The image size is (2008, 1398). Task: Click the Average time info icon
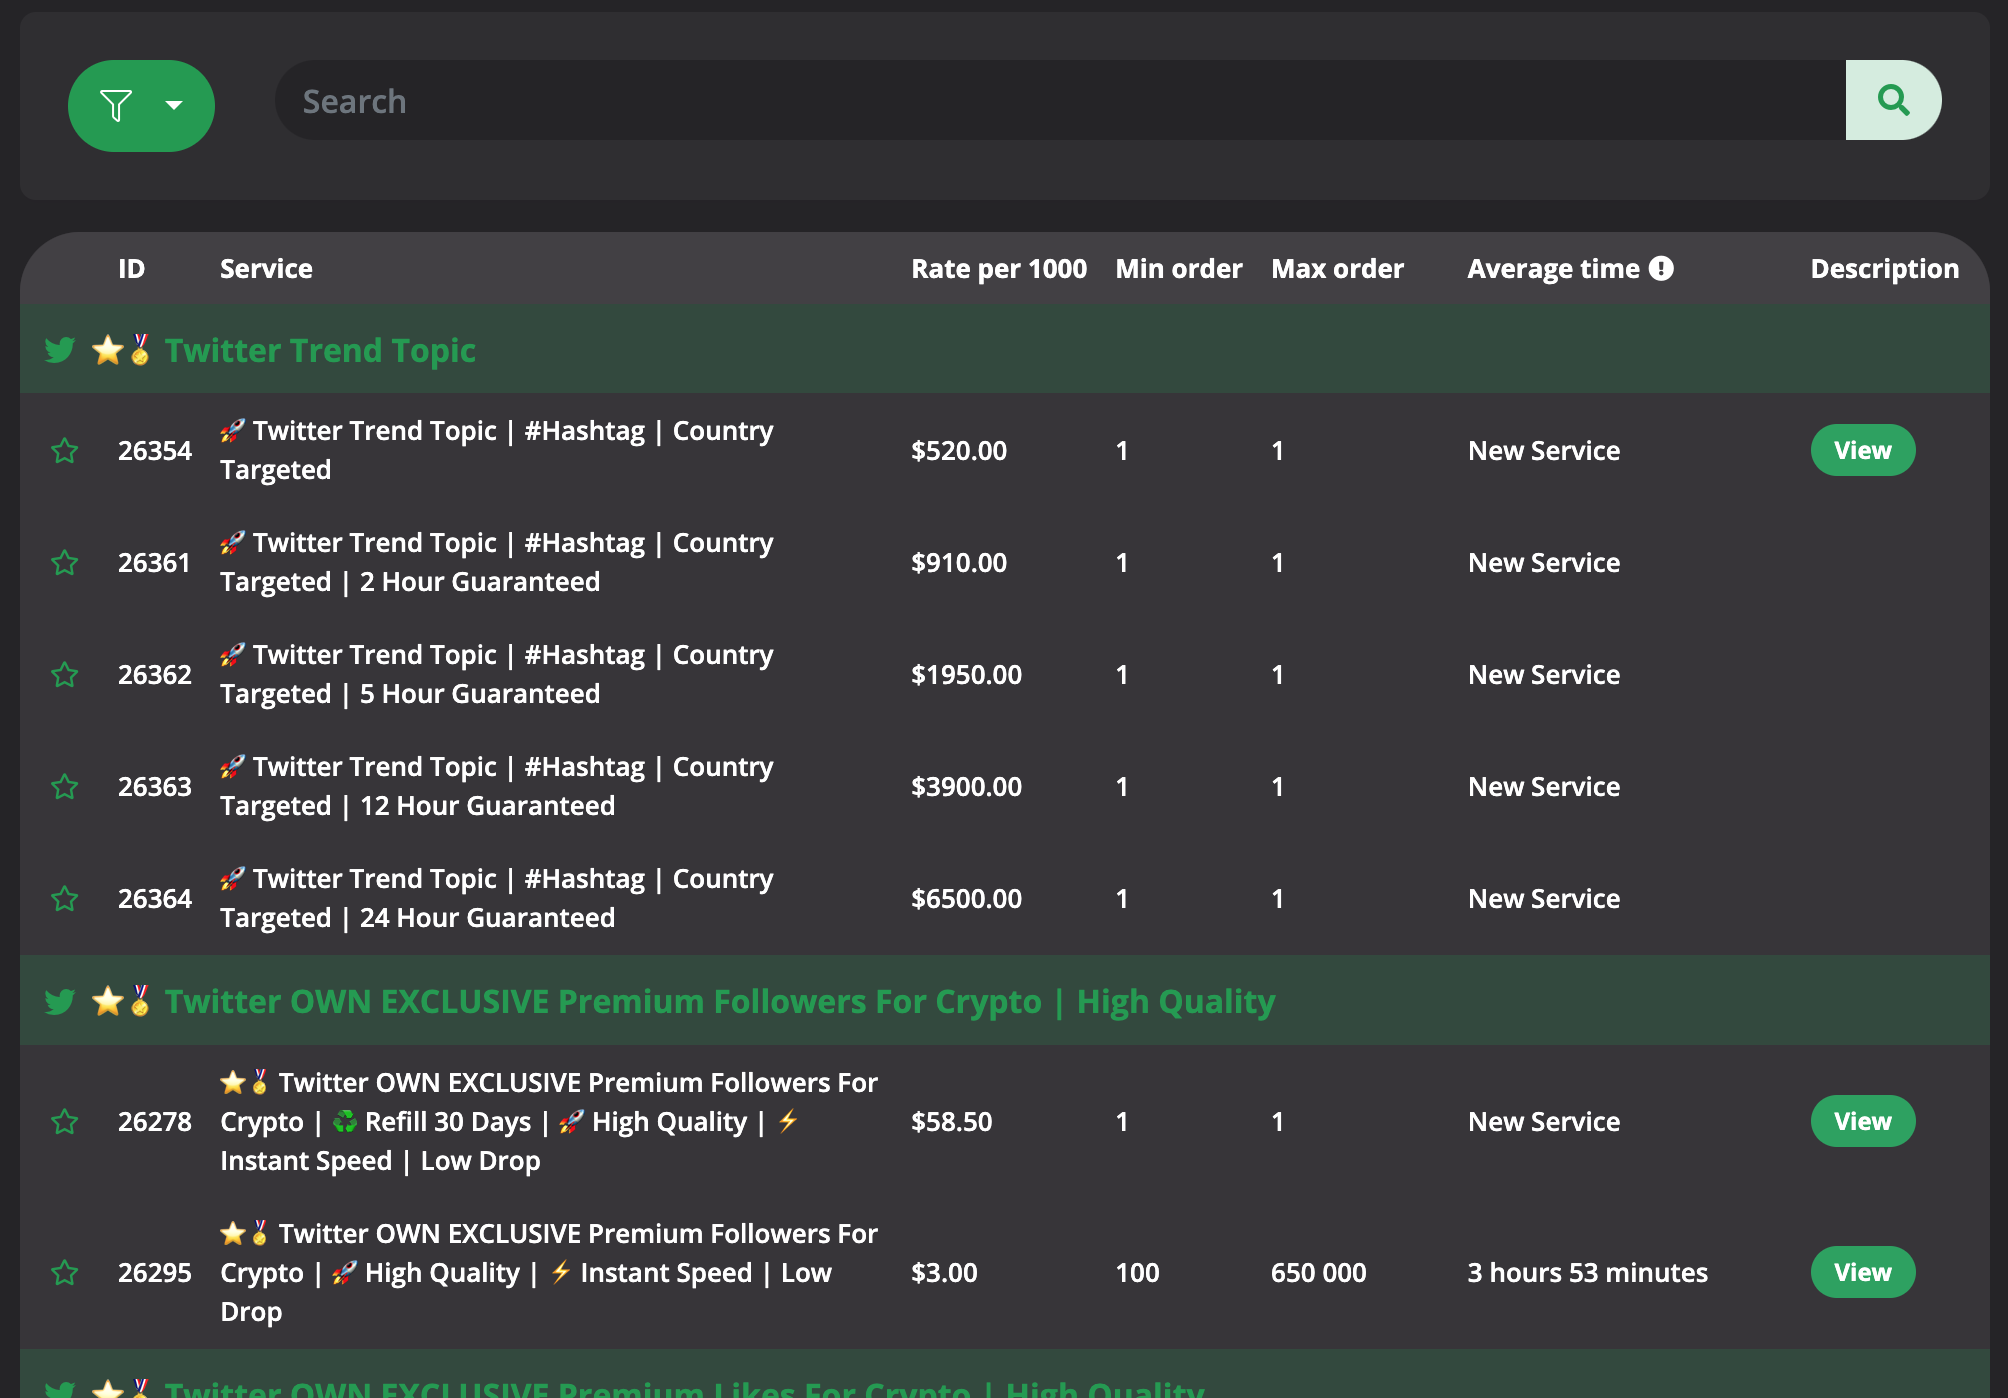click(1661, 268)
